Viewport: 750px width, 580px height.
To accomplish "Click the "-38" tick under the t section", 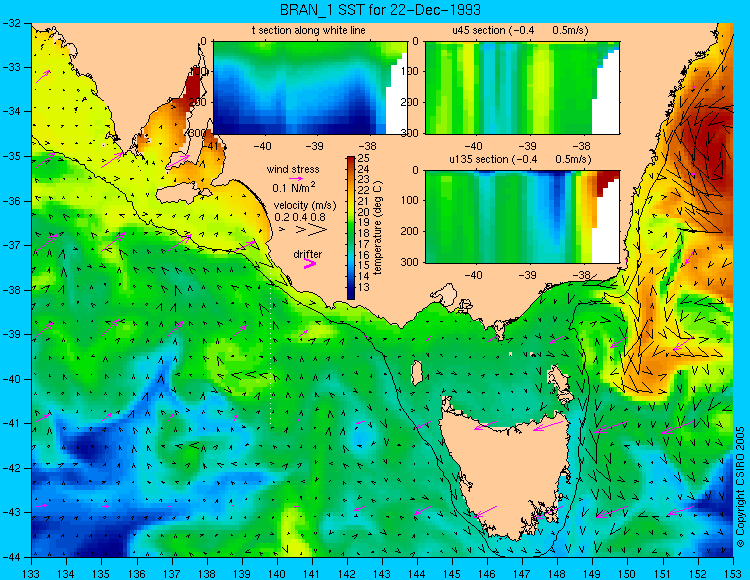I will (369, 146).
